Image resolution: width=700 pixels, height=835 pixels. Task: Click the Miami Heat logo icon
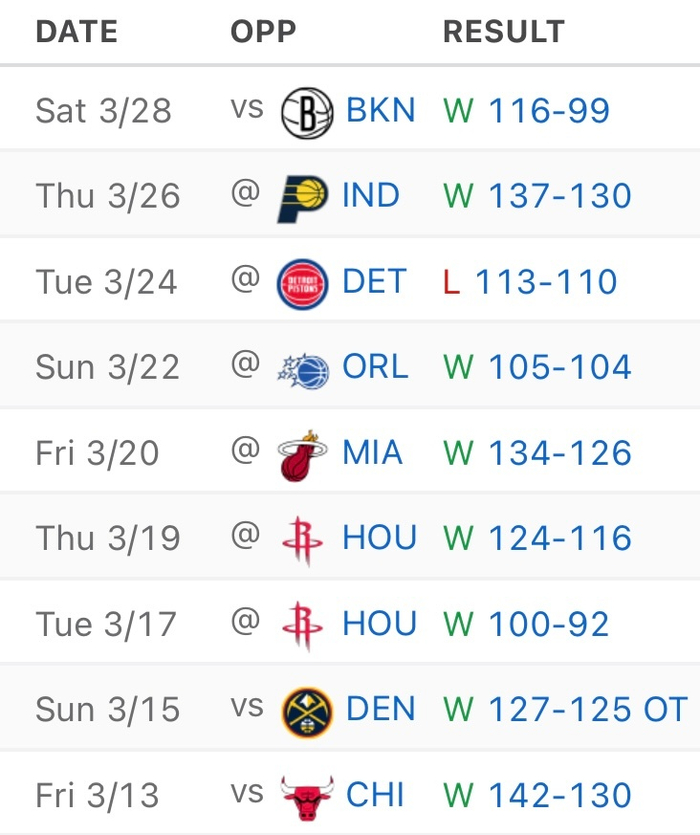pos(302,454)
